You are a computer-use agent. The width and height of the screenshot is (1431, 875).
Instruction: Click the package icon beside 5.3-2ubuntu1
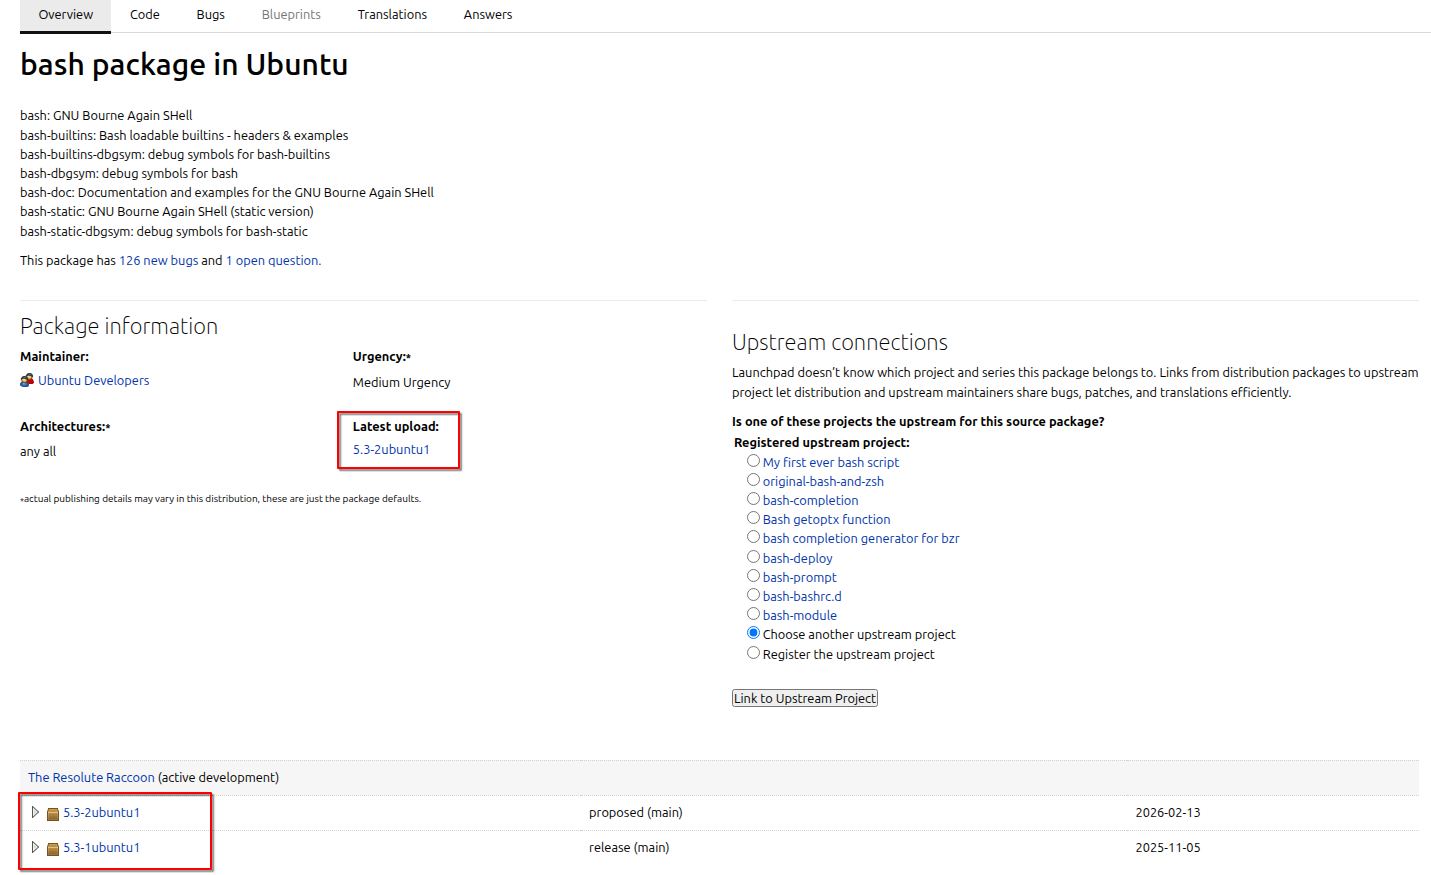(x=53, y=814)
